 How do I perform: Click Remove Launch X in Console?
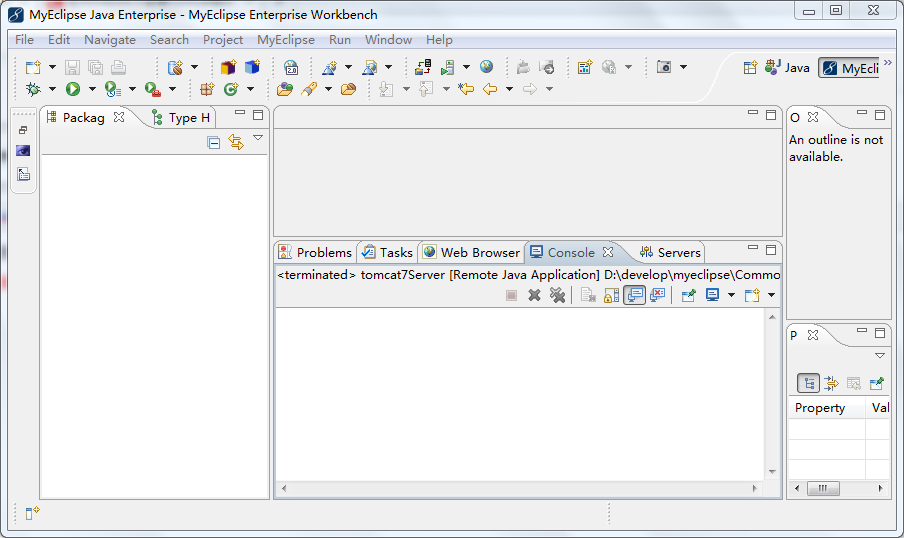(534, 295)
